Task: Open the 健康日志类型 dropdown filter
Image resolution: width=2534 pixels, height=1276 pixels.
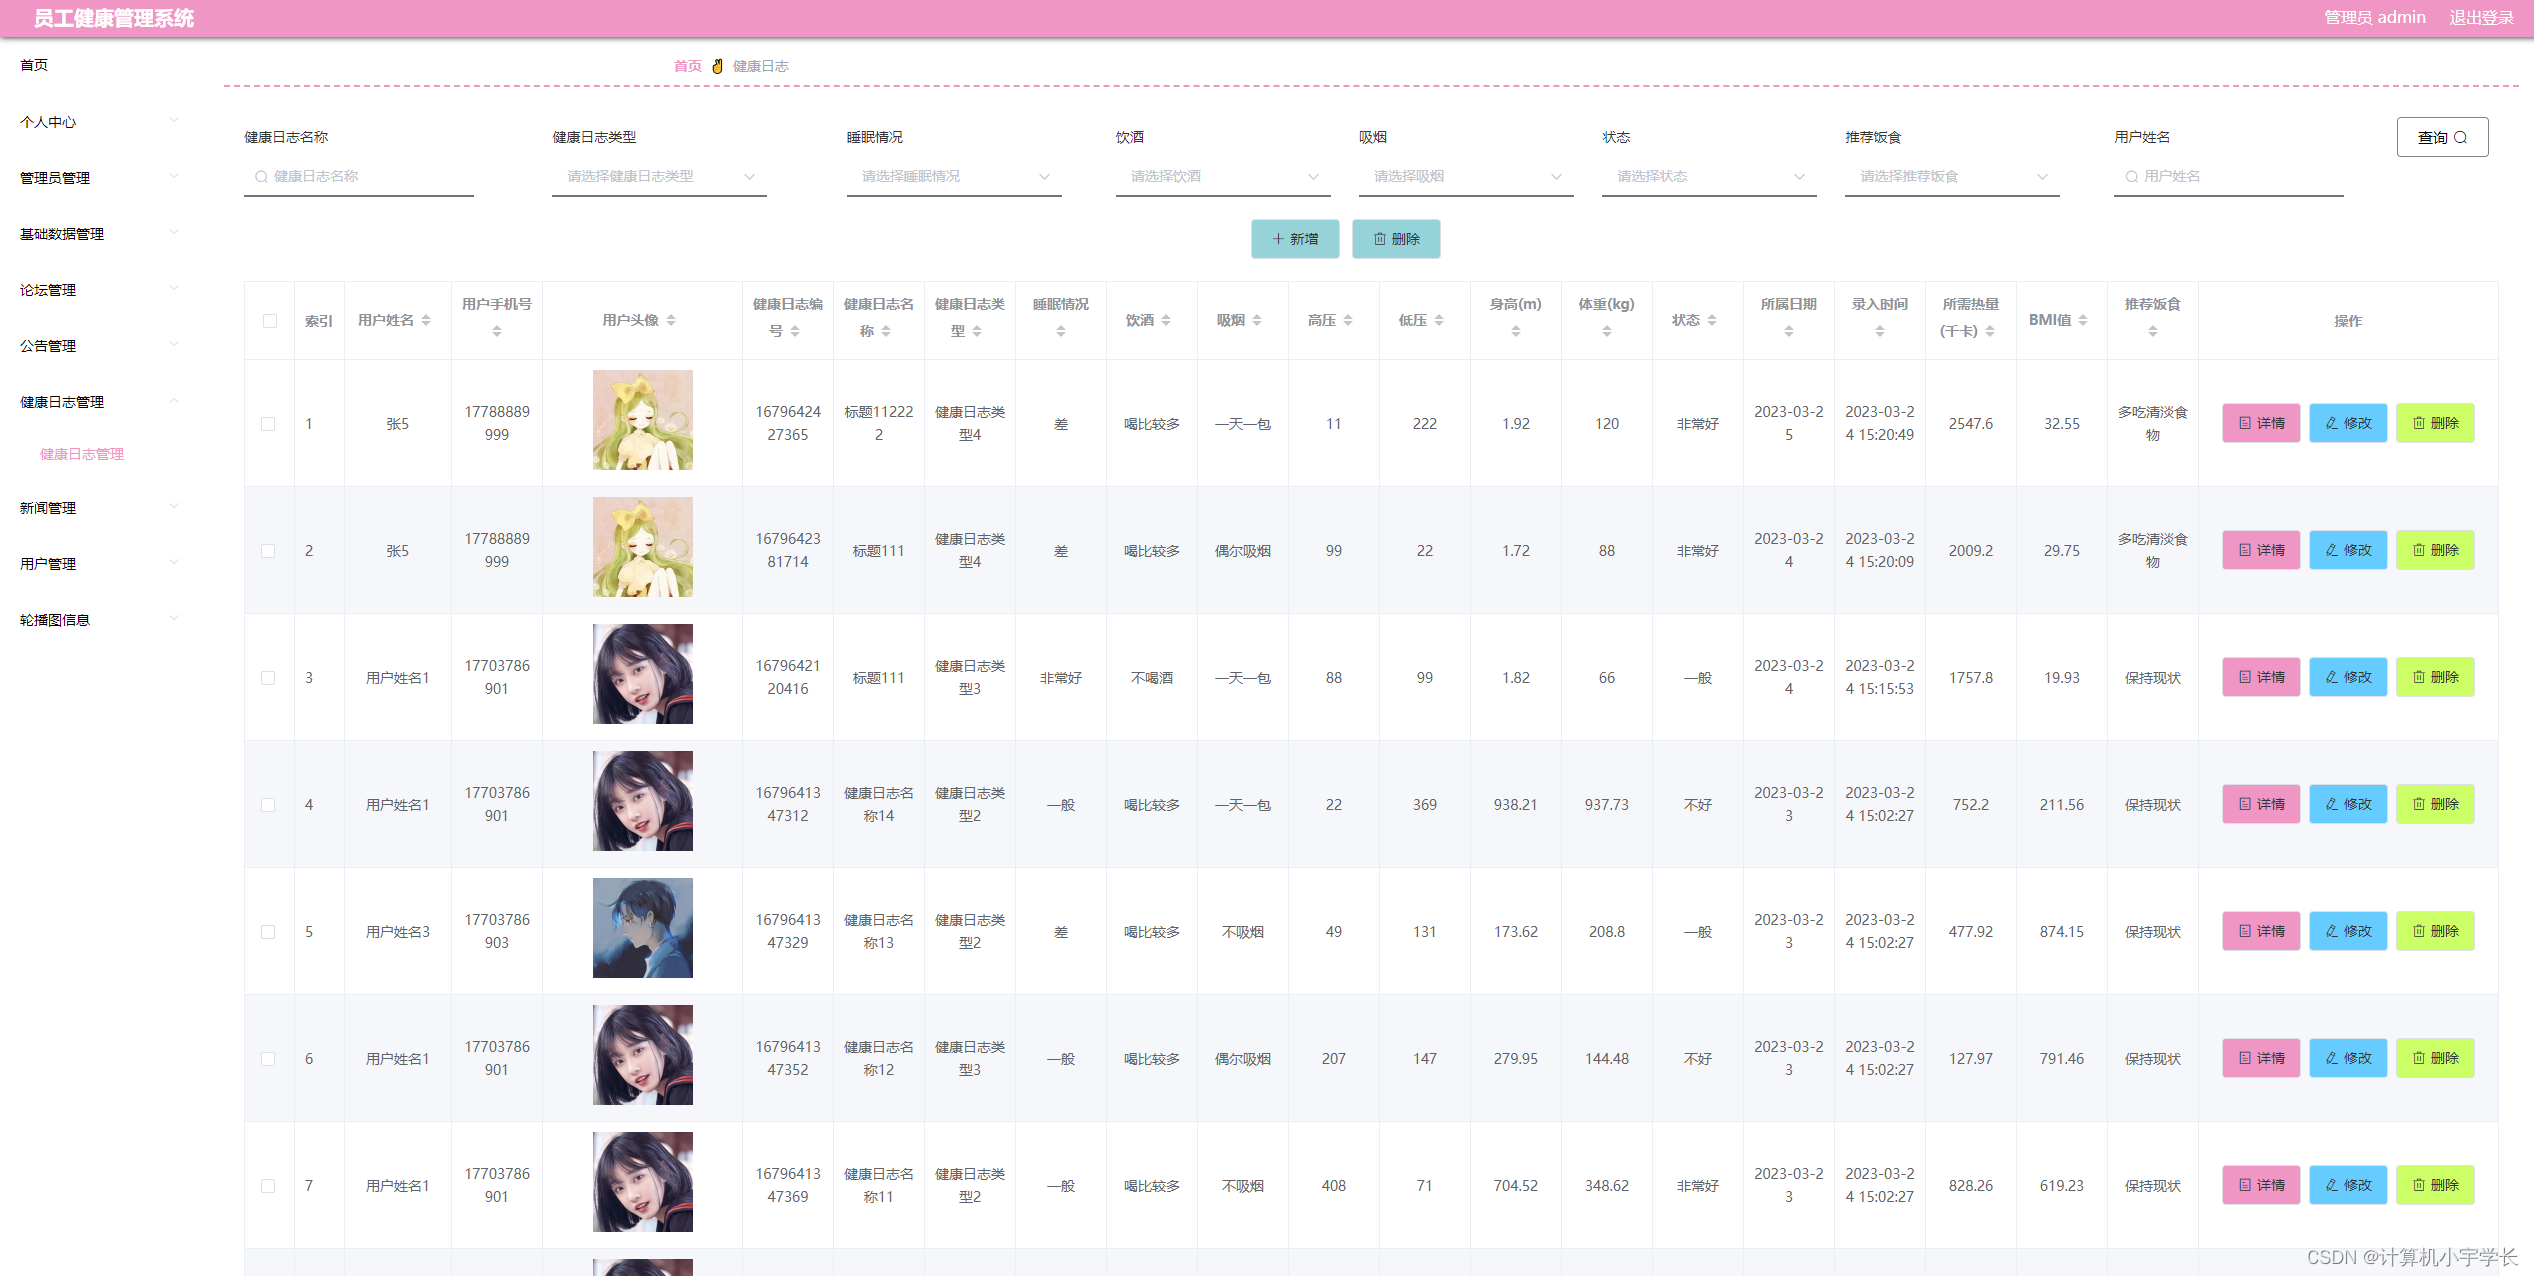Action: point(658,176)
